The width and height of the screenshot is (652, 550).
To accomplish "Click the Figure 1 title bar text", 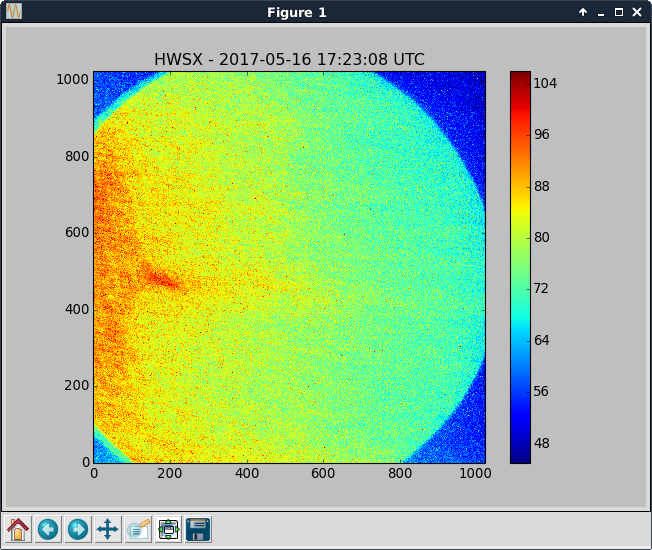I will click(296, 12).
